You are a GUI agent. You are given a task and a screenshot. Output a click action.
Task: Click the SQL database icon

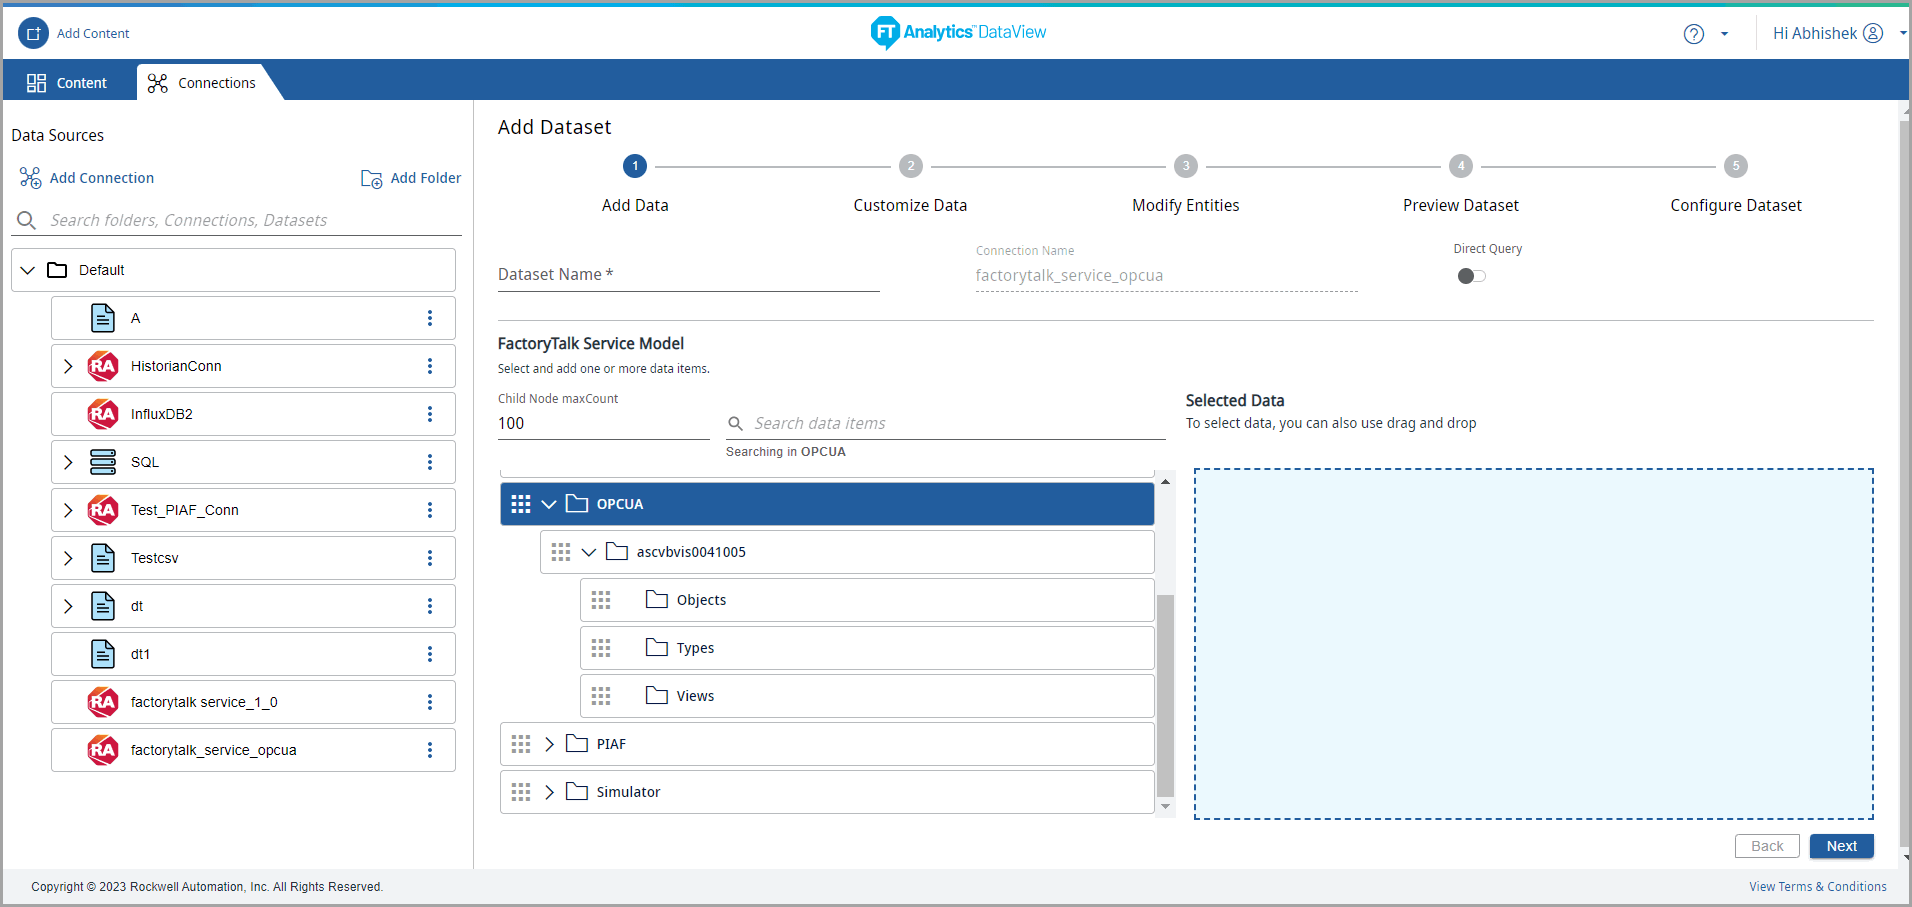click(103, 462)
